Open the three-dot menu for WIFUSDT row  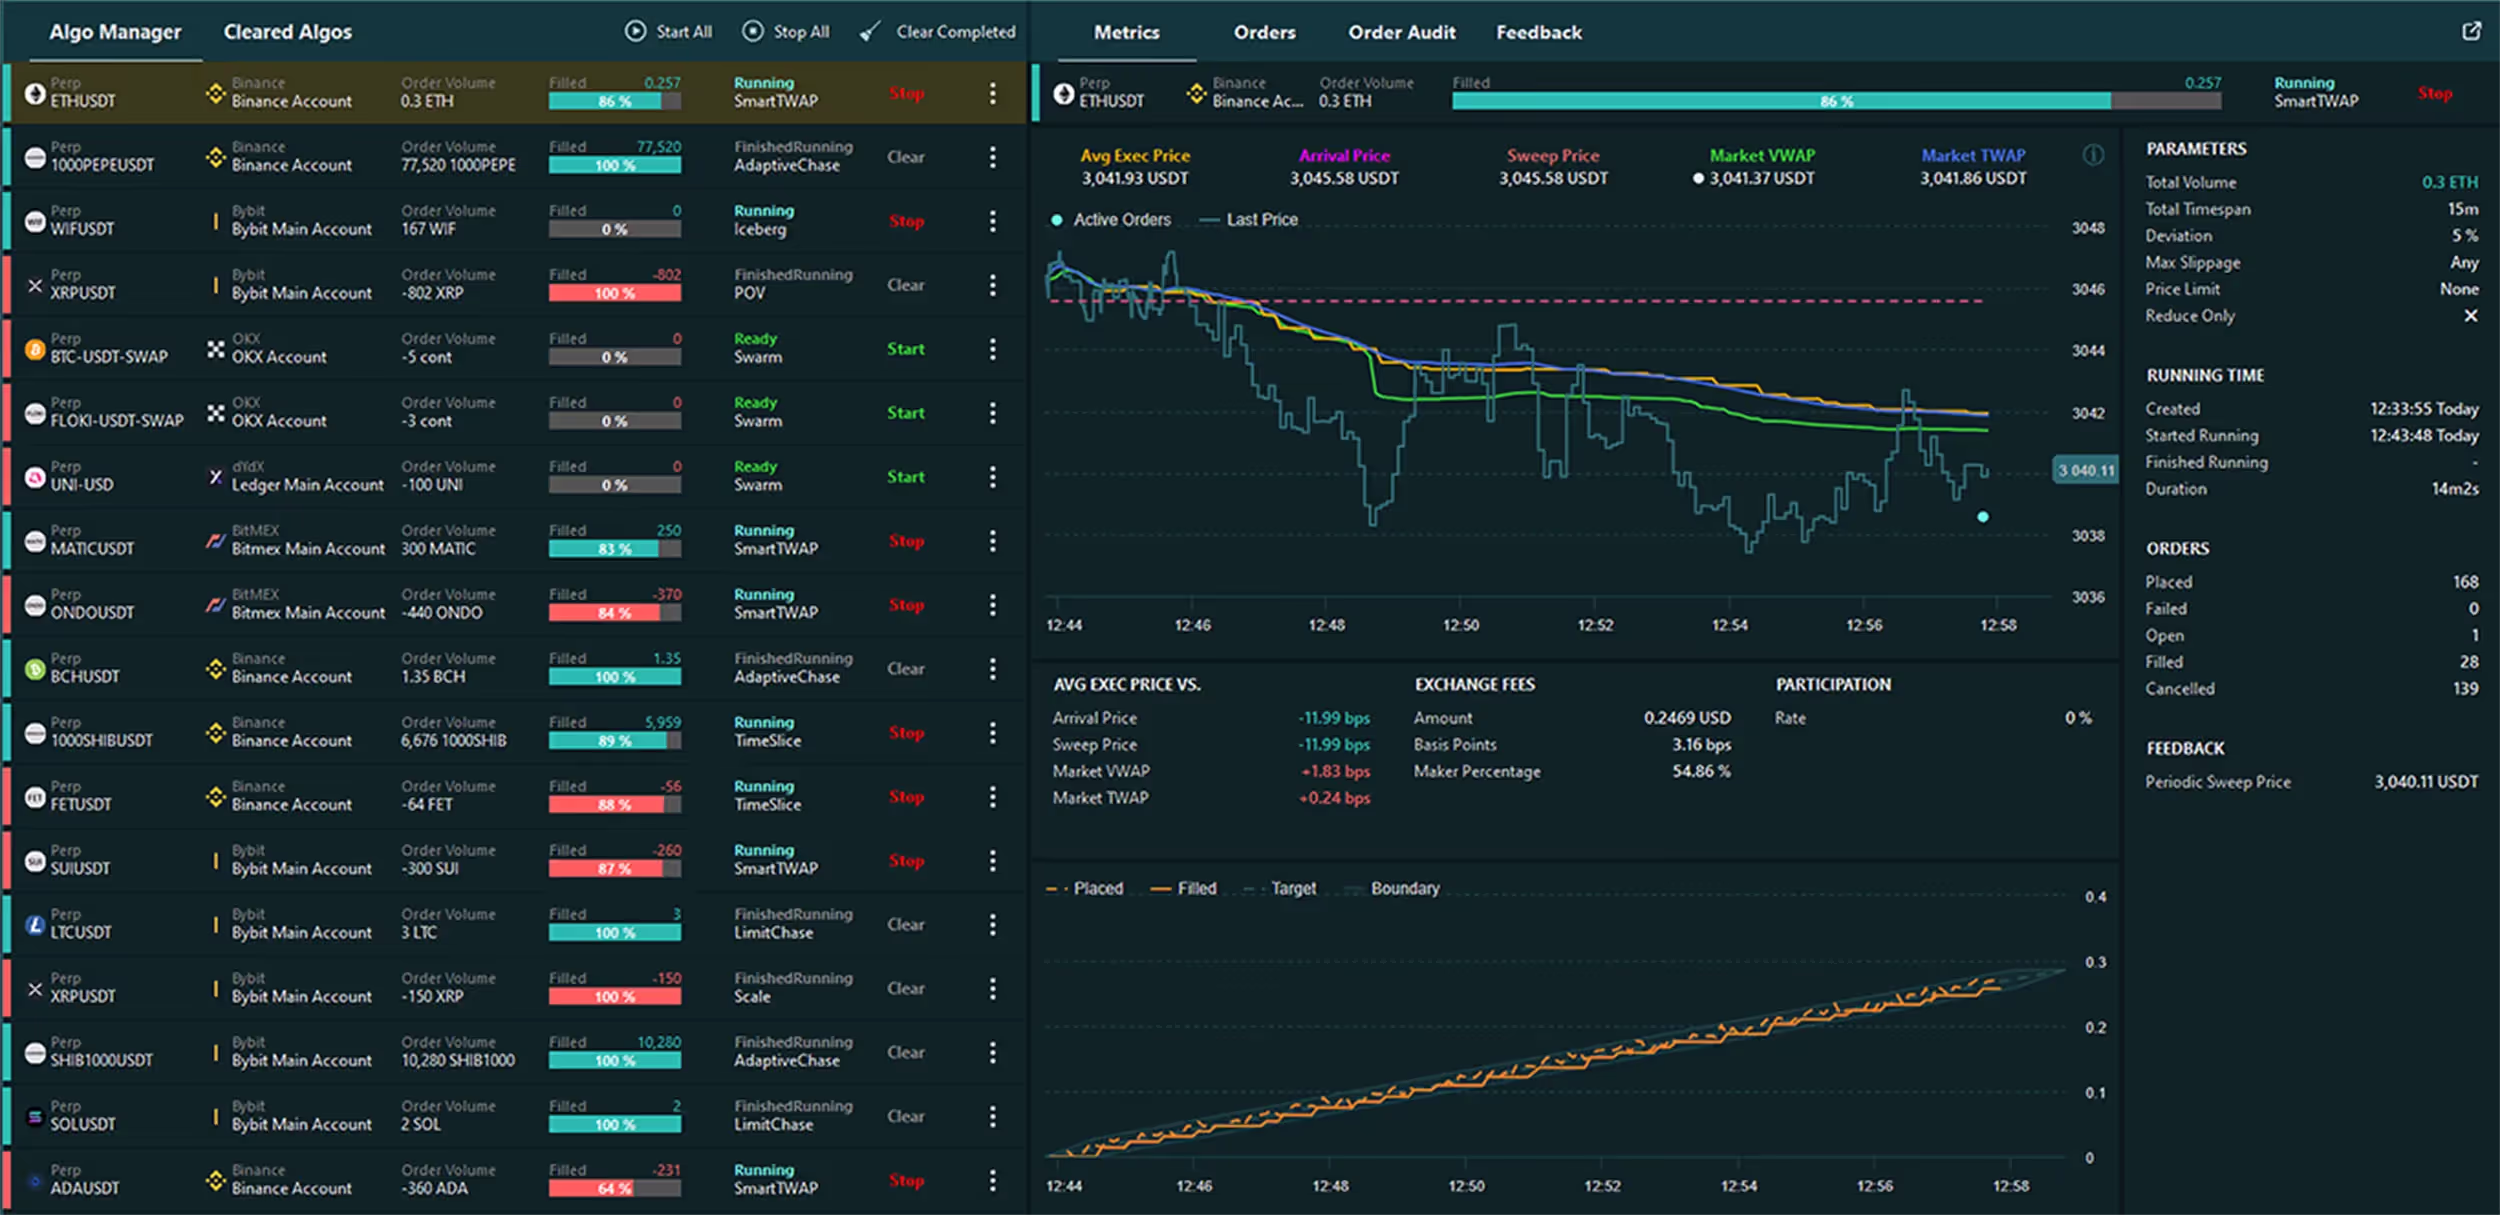point(992,221)
